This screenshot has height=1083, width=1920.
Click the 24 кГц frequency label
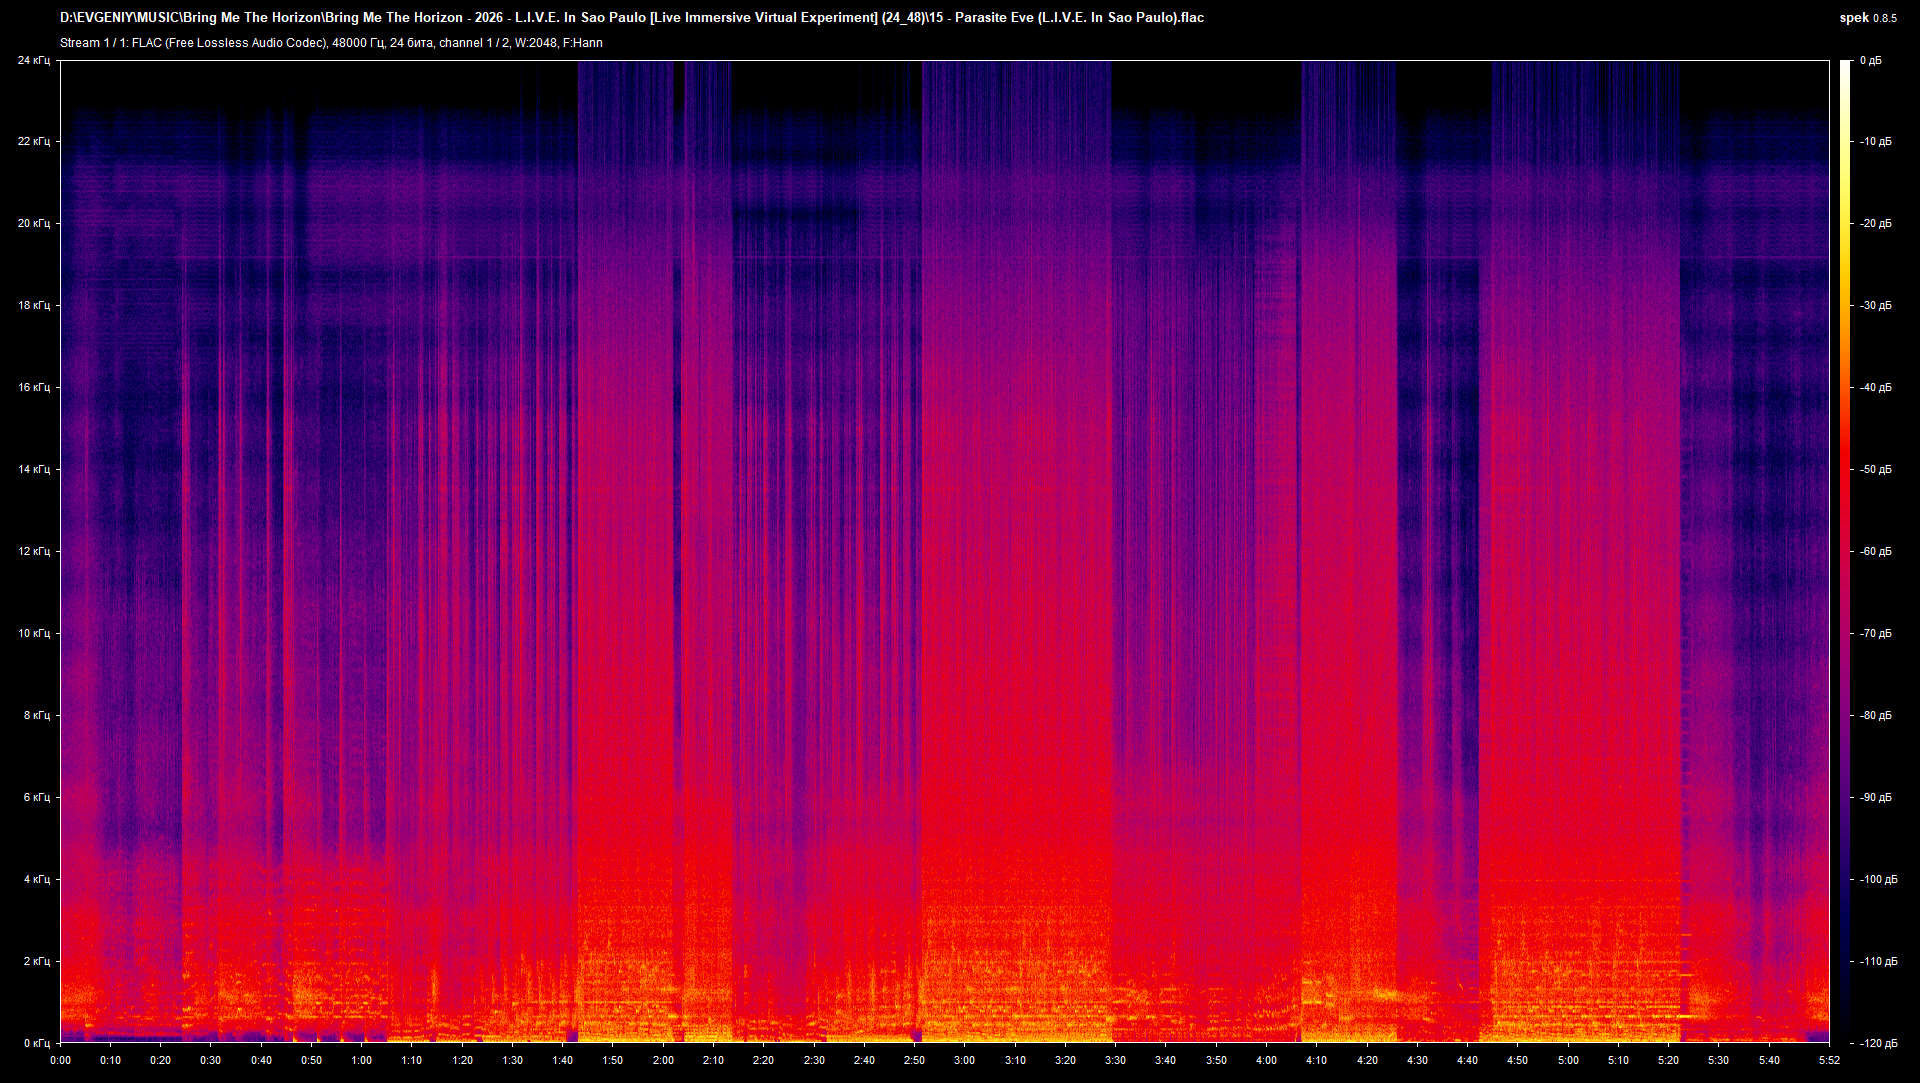pyautogui.click(x=33, y=61)
